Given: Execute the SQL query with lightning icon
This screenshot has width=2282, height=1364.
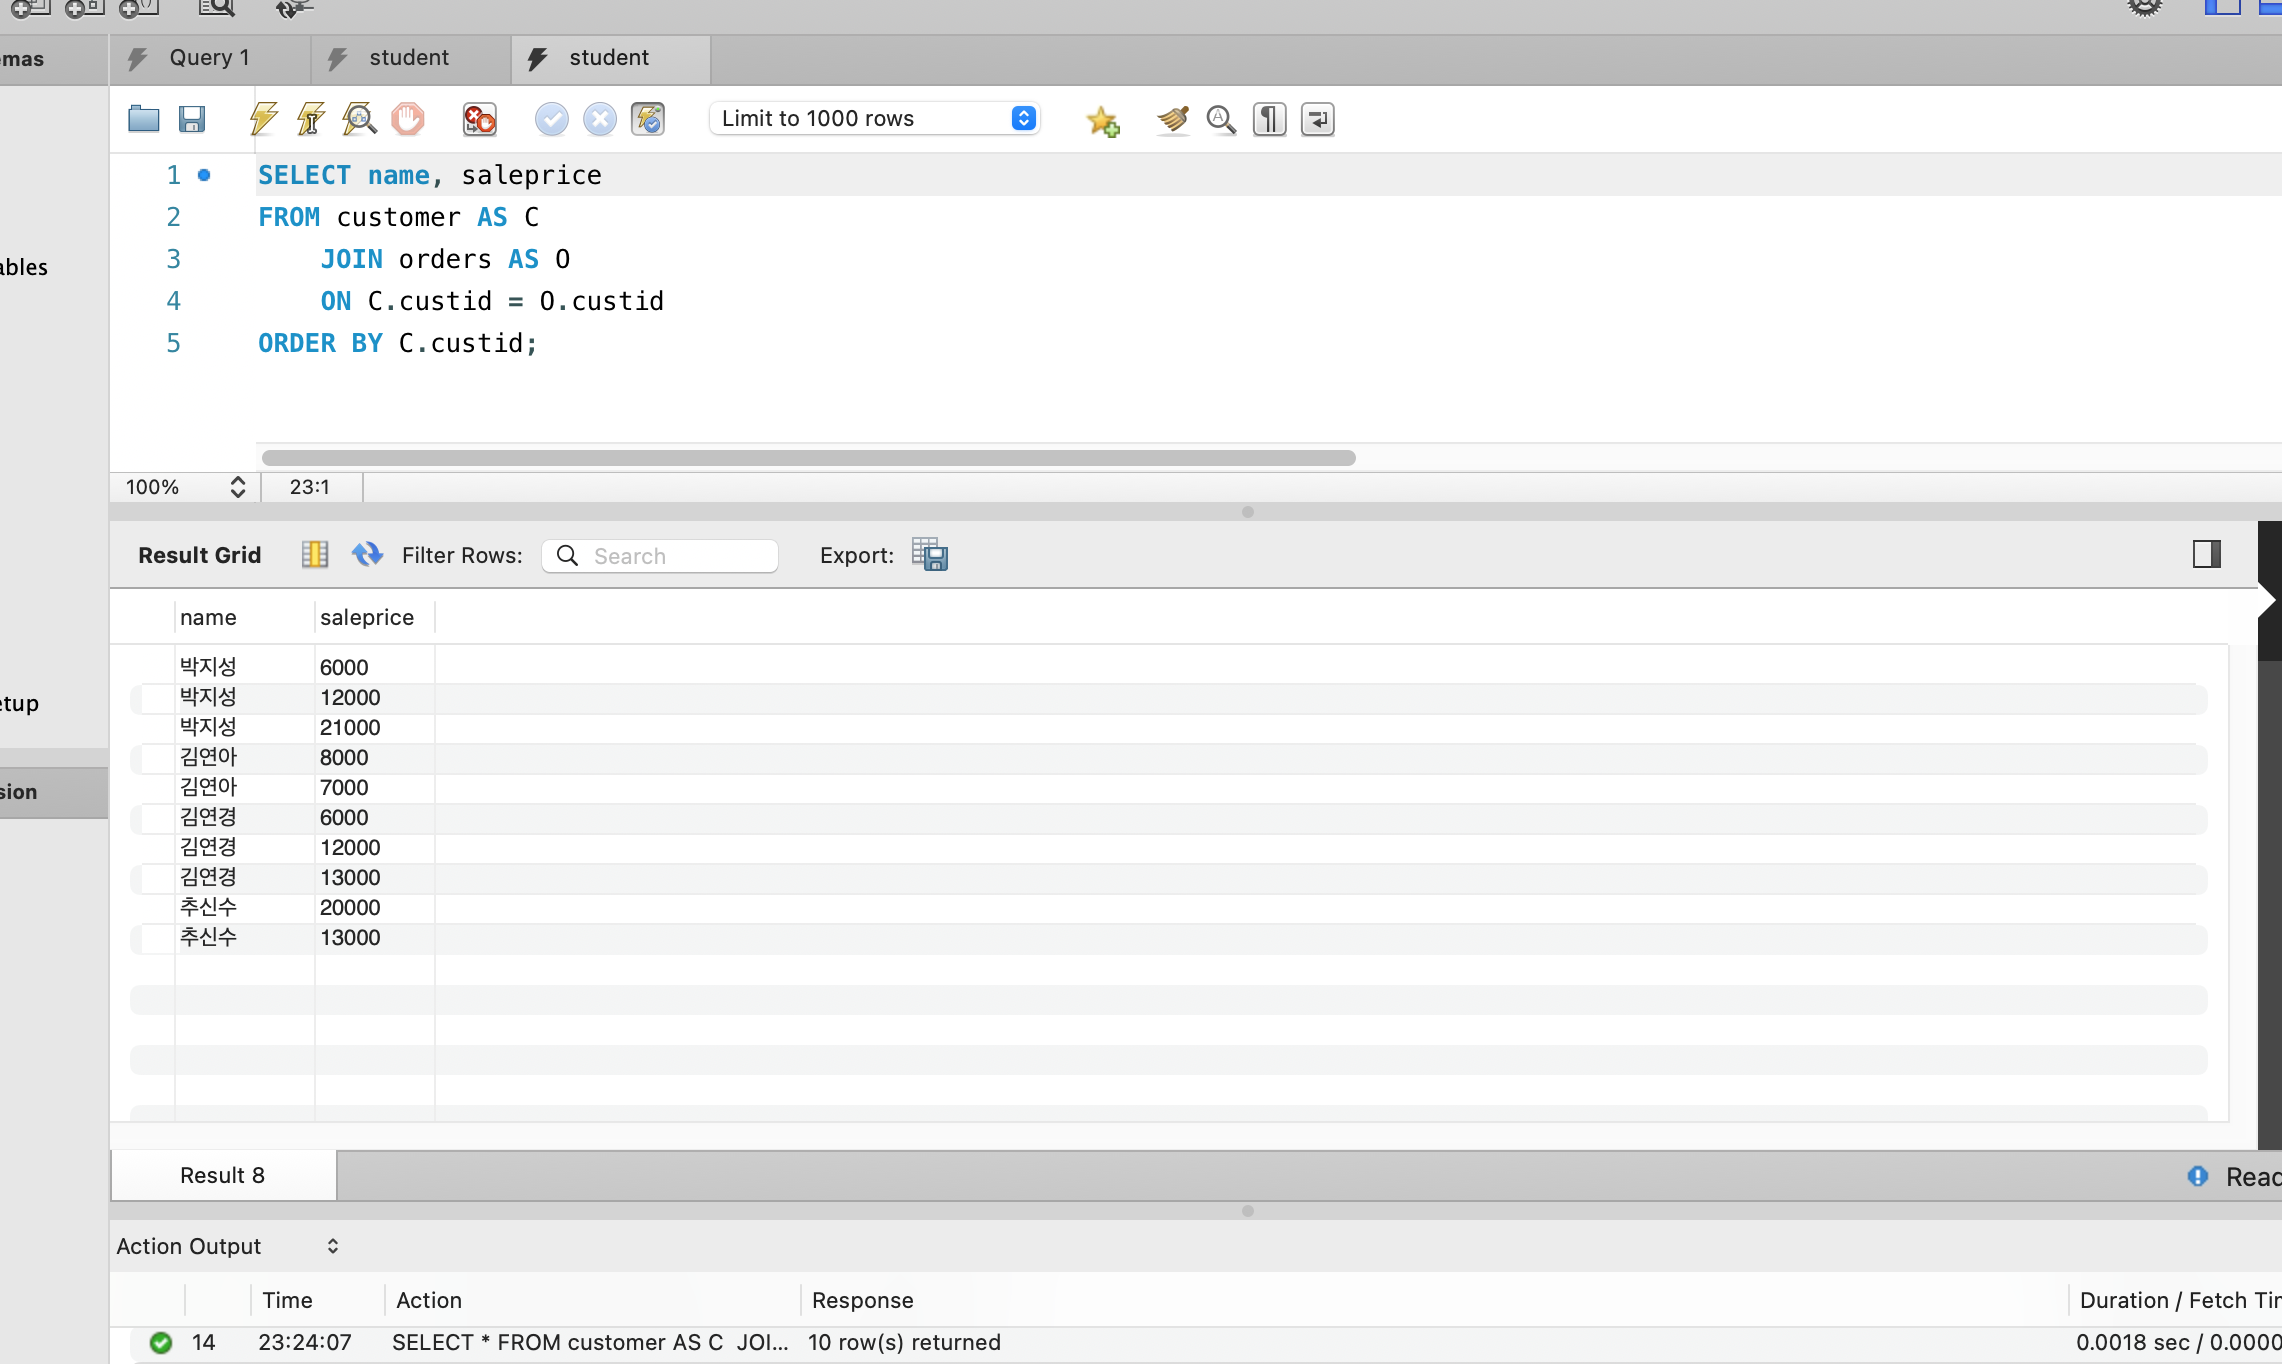Looking at the screenshot, I should [x=264, y=119].
